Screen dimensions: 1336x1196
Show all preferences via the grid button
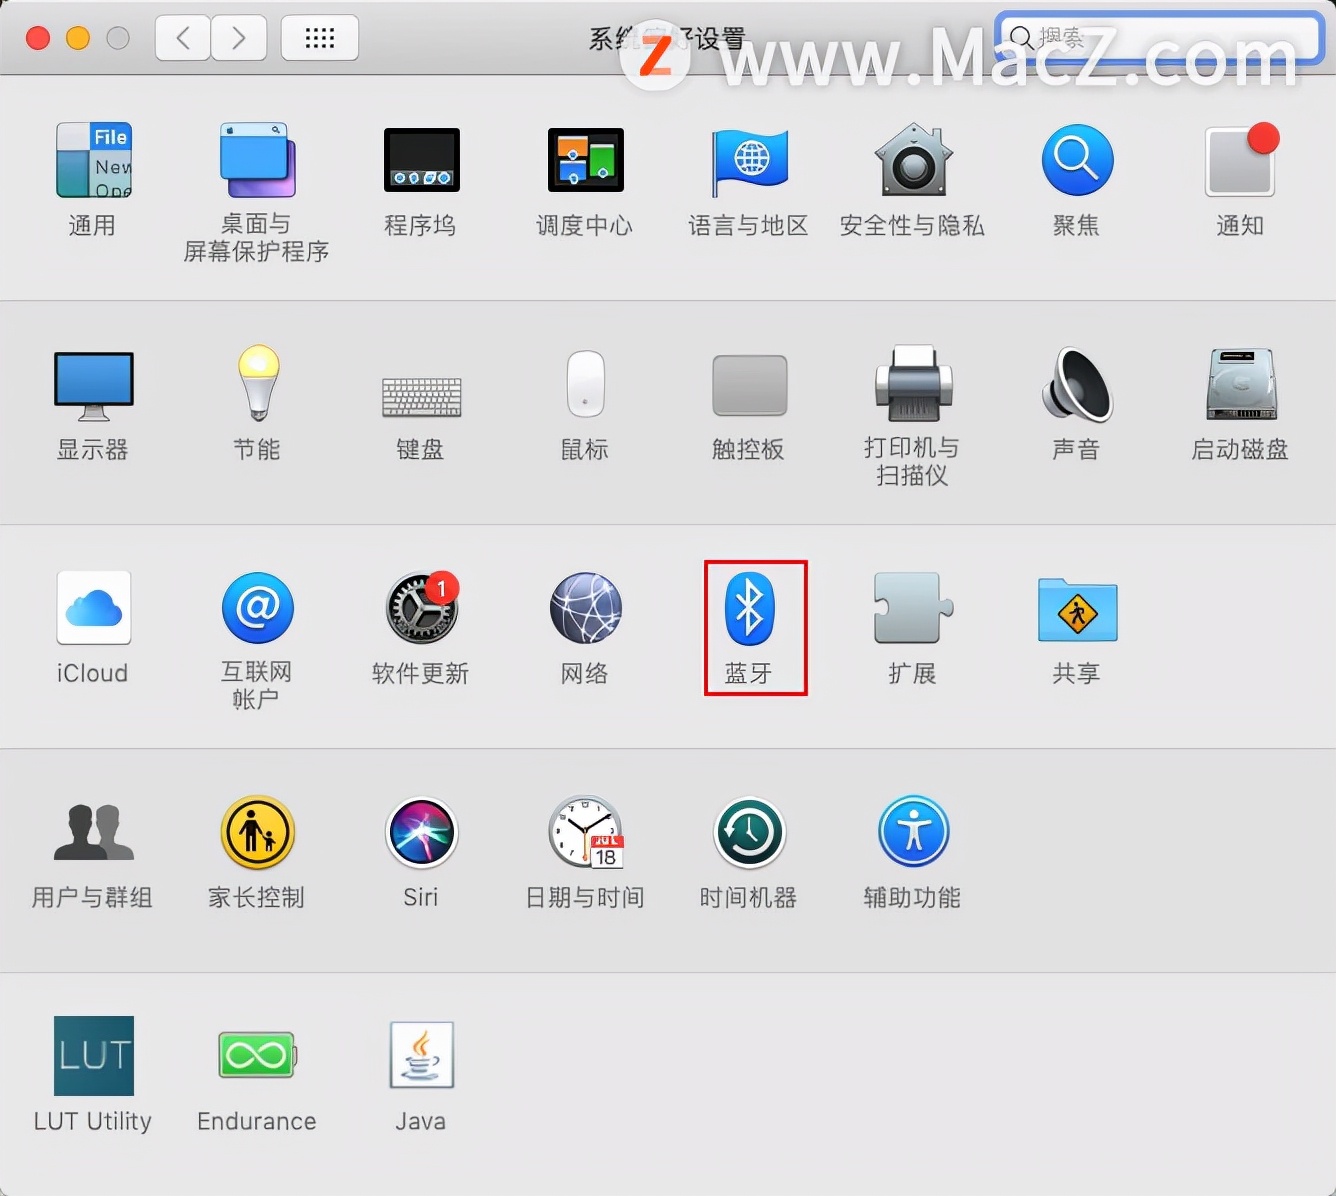[x=319, y=37]
